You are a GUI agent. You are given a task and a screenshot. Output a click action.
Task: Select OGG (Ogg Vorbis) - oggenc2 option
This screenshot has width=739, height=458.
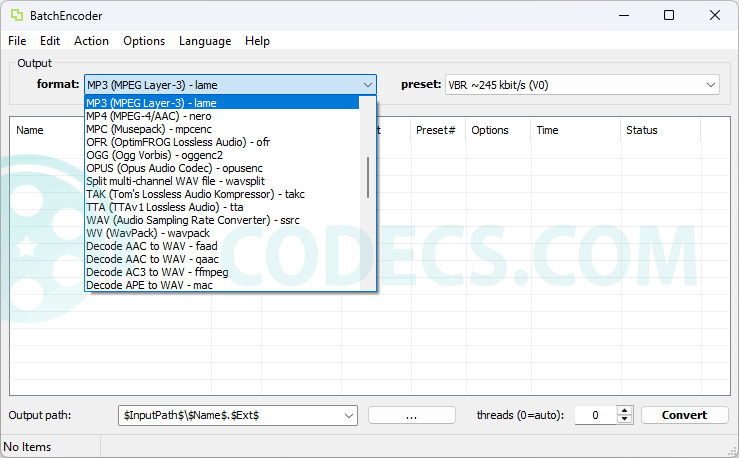(222, 155)
